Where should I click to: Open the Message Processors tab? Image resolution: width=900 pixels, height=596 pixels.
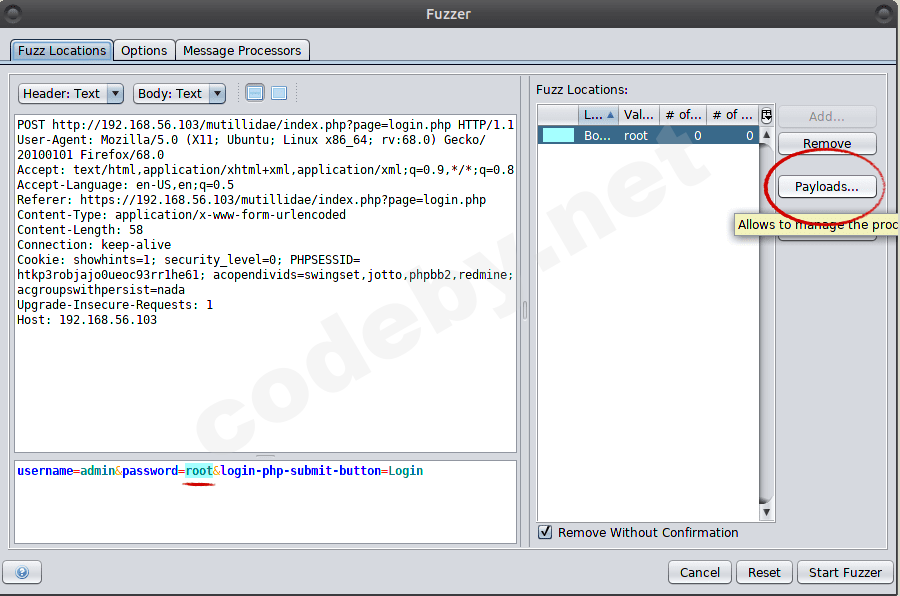click(x=242, y=51)
